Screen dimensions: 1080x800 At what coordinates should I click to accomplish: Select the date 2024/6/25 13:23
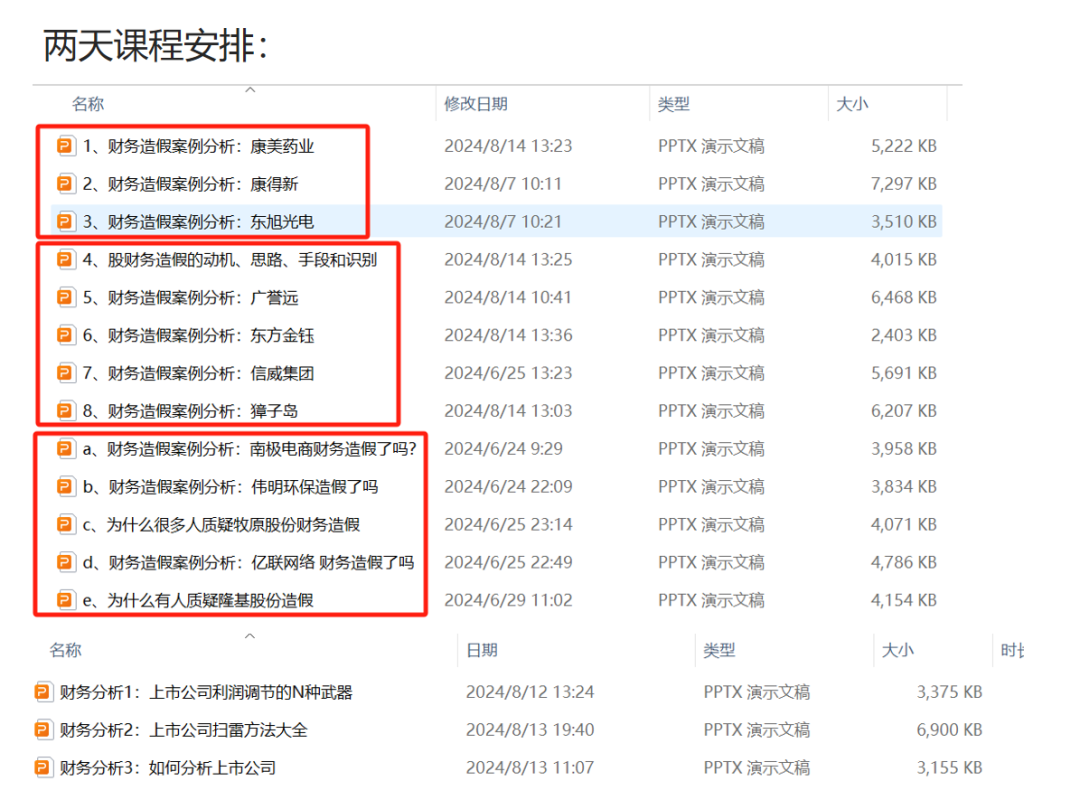[x=508, y=373]
